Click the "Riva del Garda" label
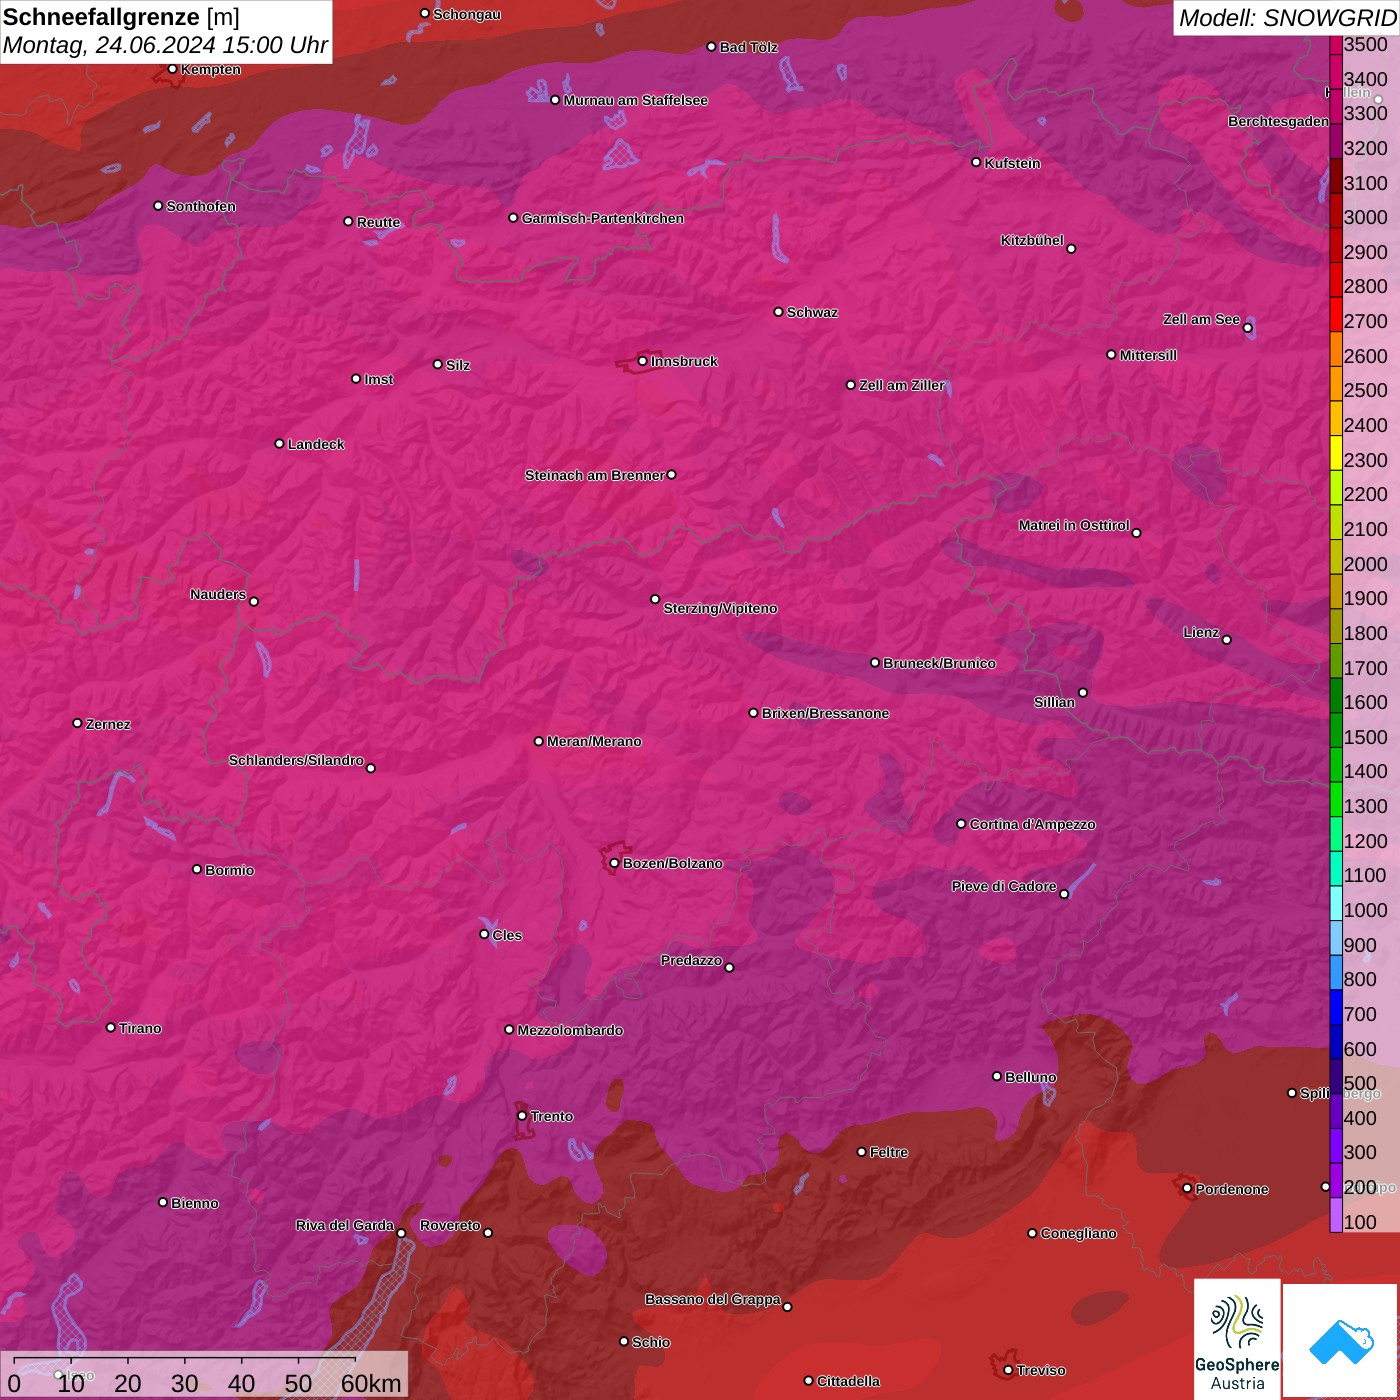Viewport: 1400px width, 1400px height. 345,1225
